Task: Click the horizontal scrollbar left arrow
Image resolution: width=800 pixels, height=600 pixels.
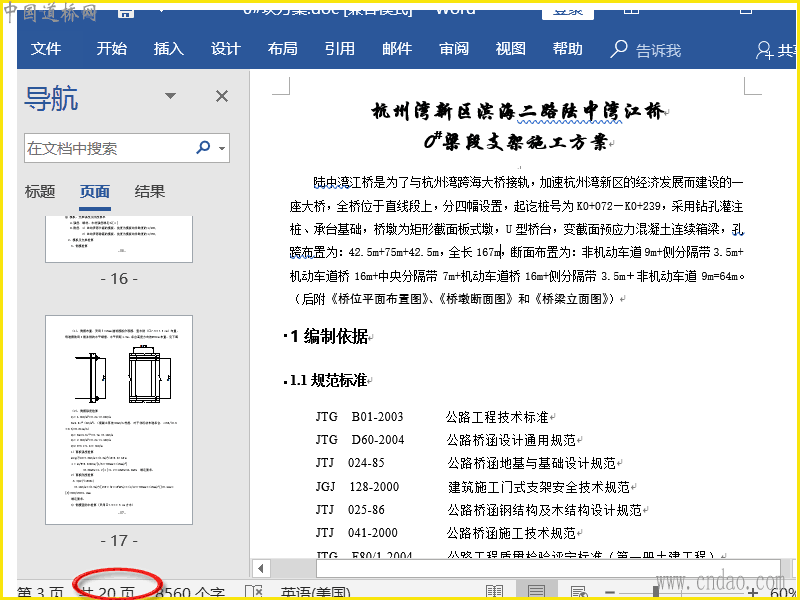Action: [261, 568]
